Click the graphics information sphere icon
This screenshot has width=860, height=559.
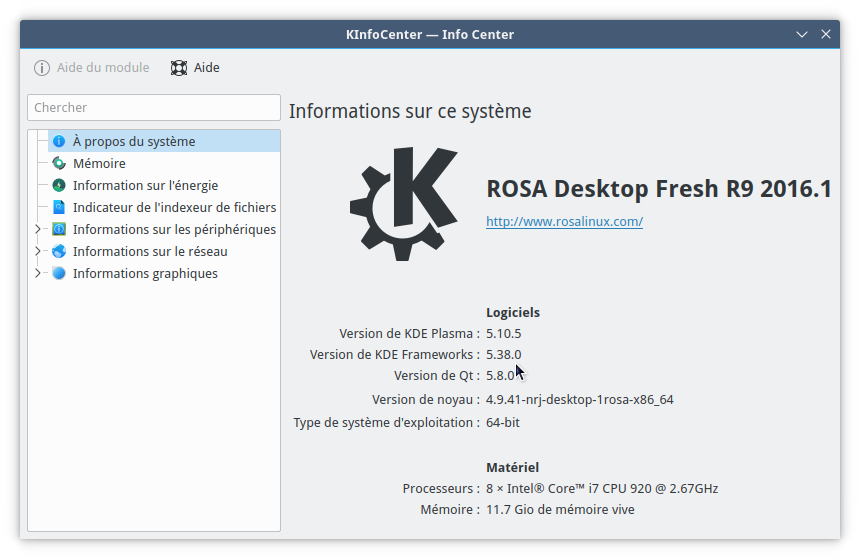pos(59,273)
